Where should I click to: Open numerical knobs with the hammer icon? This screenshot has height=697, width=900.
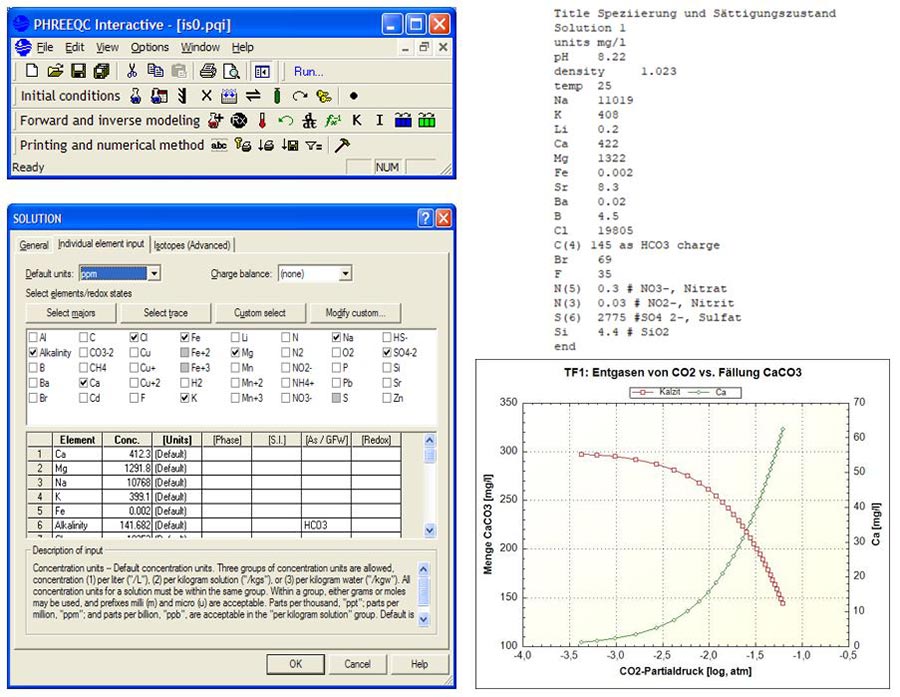click(342, 145)
